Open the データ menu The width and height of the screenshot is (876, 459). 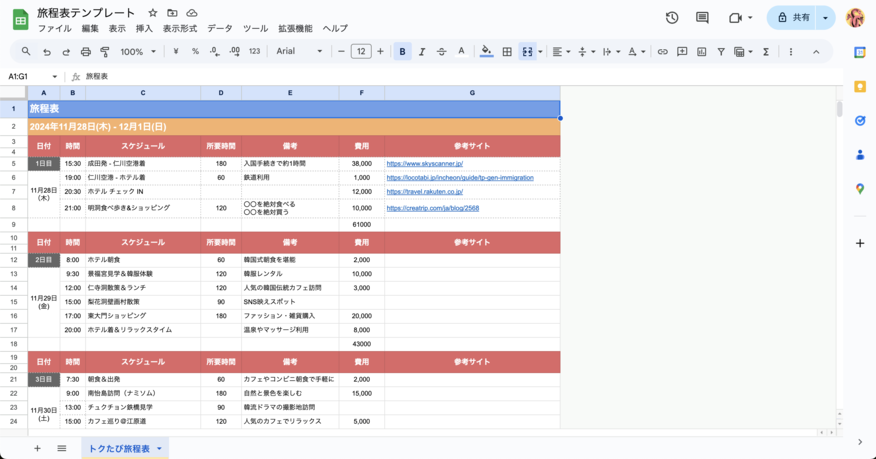click(x=219, y=29)
